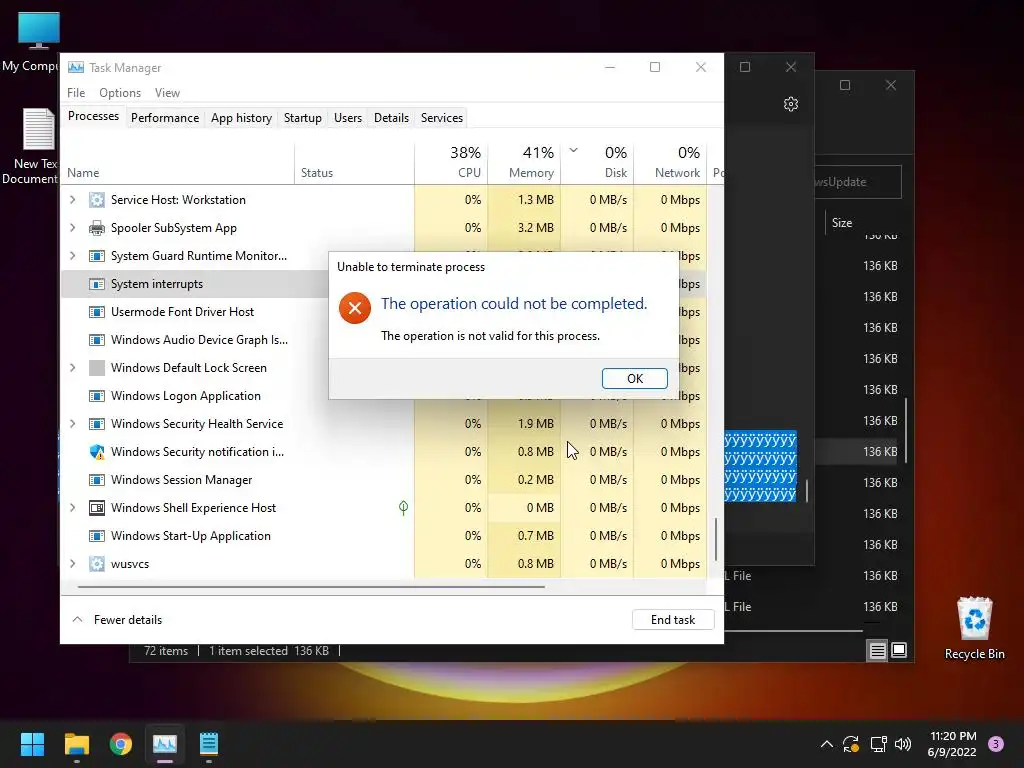Open the Details tab
Image resolution: width=1024 pixels, height=768 pixels.
(391, 118)
